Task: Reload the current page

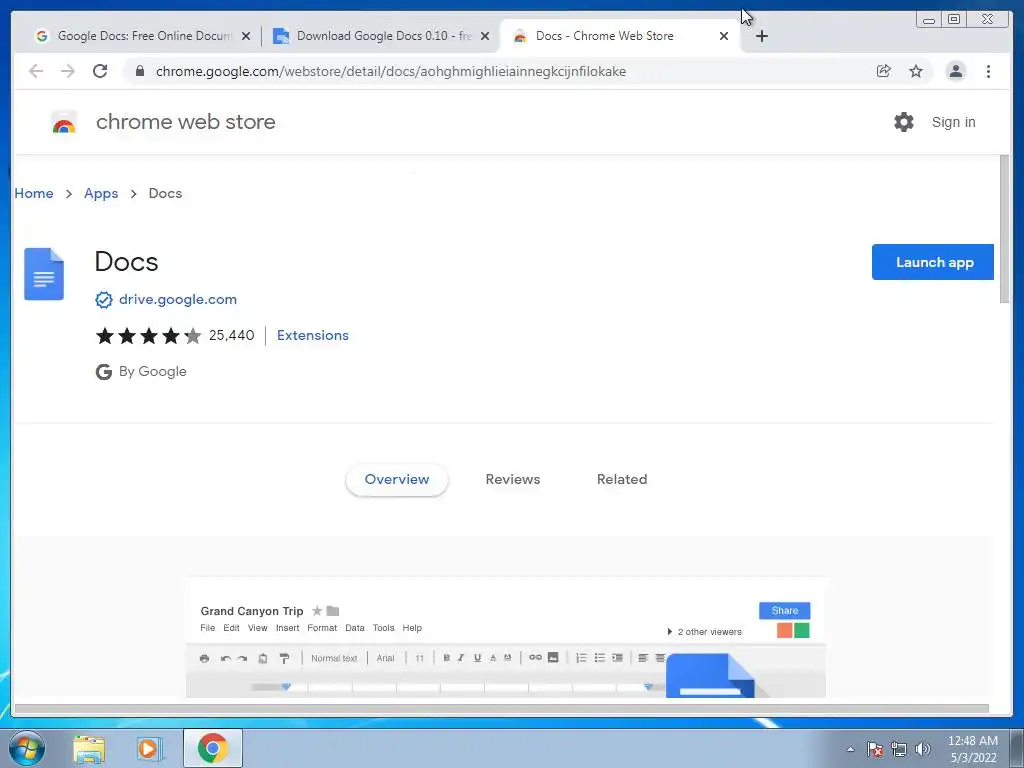Action: click(100, 71)
